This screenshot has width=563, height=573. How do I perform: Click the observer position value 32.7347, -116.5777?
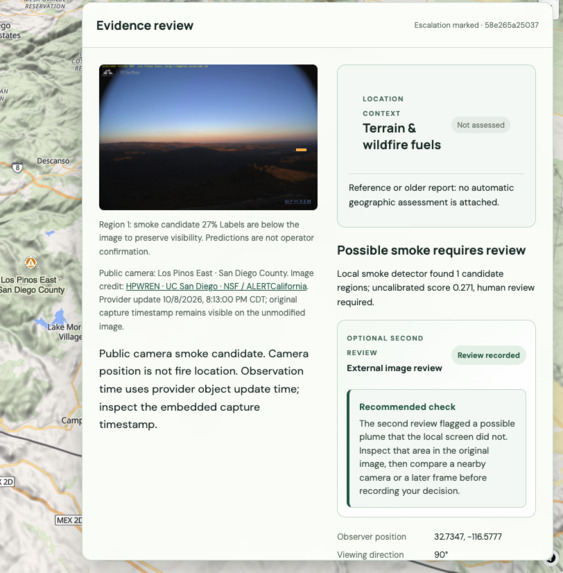468,537
